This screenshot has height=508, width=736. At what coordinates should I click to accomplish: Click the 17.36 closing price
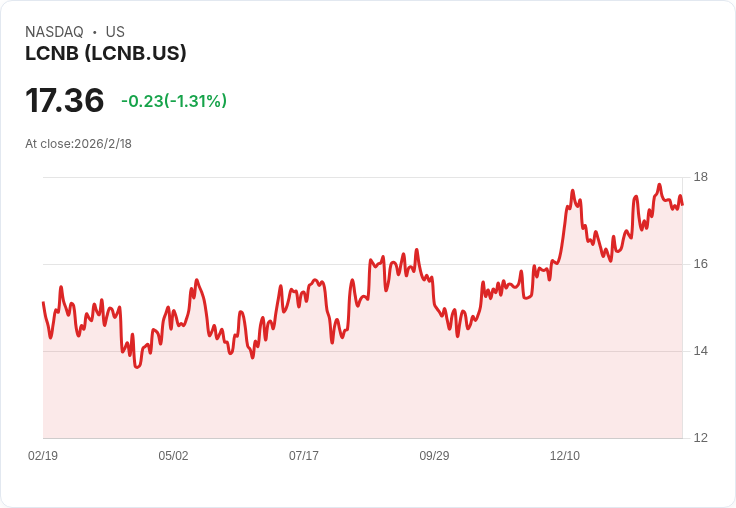[64, 100]
